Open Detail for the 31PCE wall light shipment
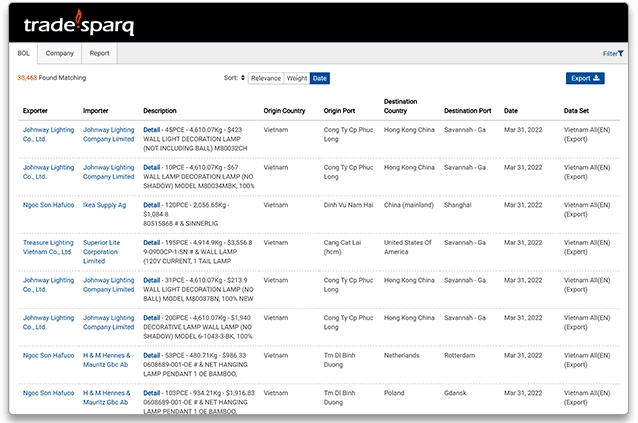 coord(151,280)
